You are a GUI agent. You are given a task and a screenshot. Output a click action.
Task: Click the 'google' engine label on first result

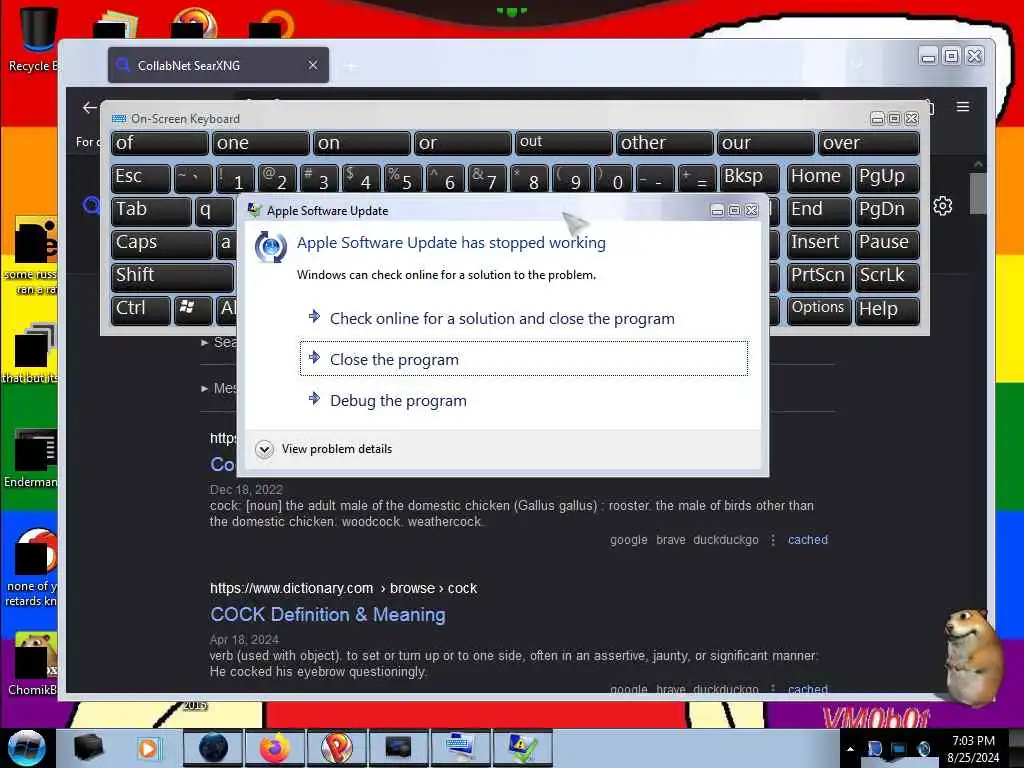point(629,540)
